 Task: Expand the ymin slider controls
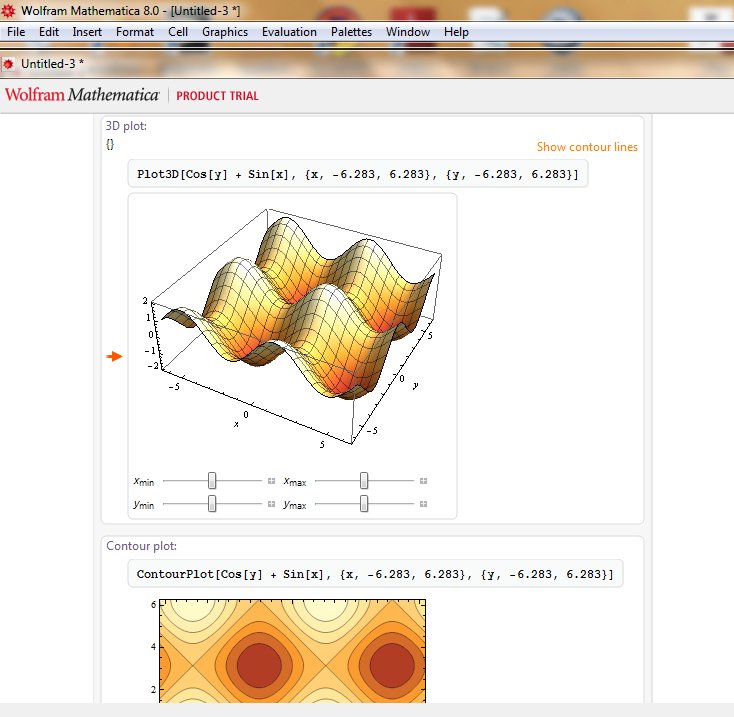coord(271,504)
